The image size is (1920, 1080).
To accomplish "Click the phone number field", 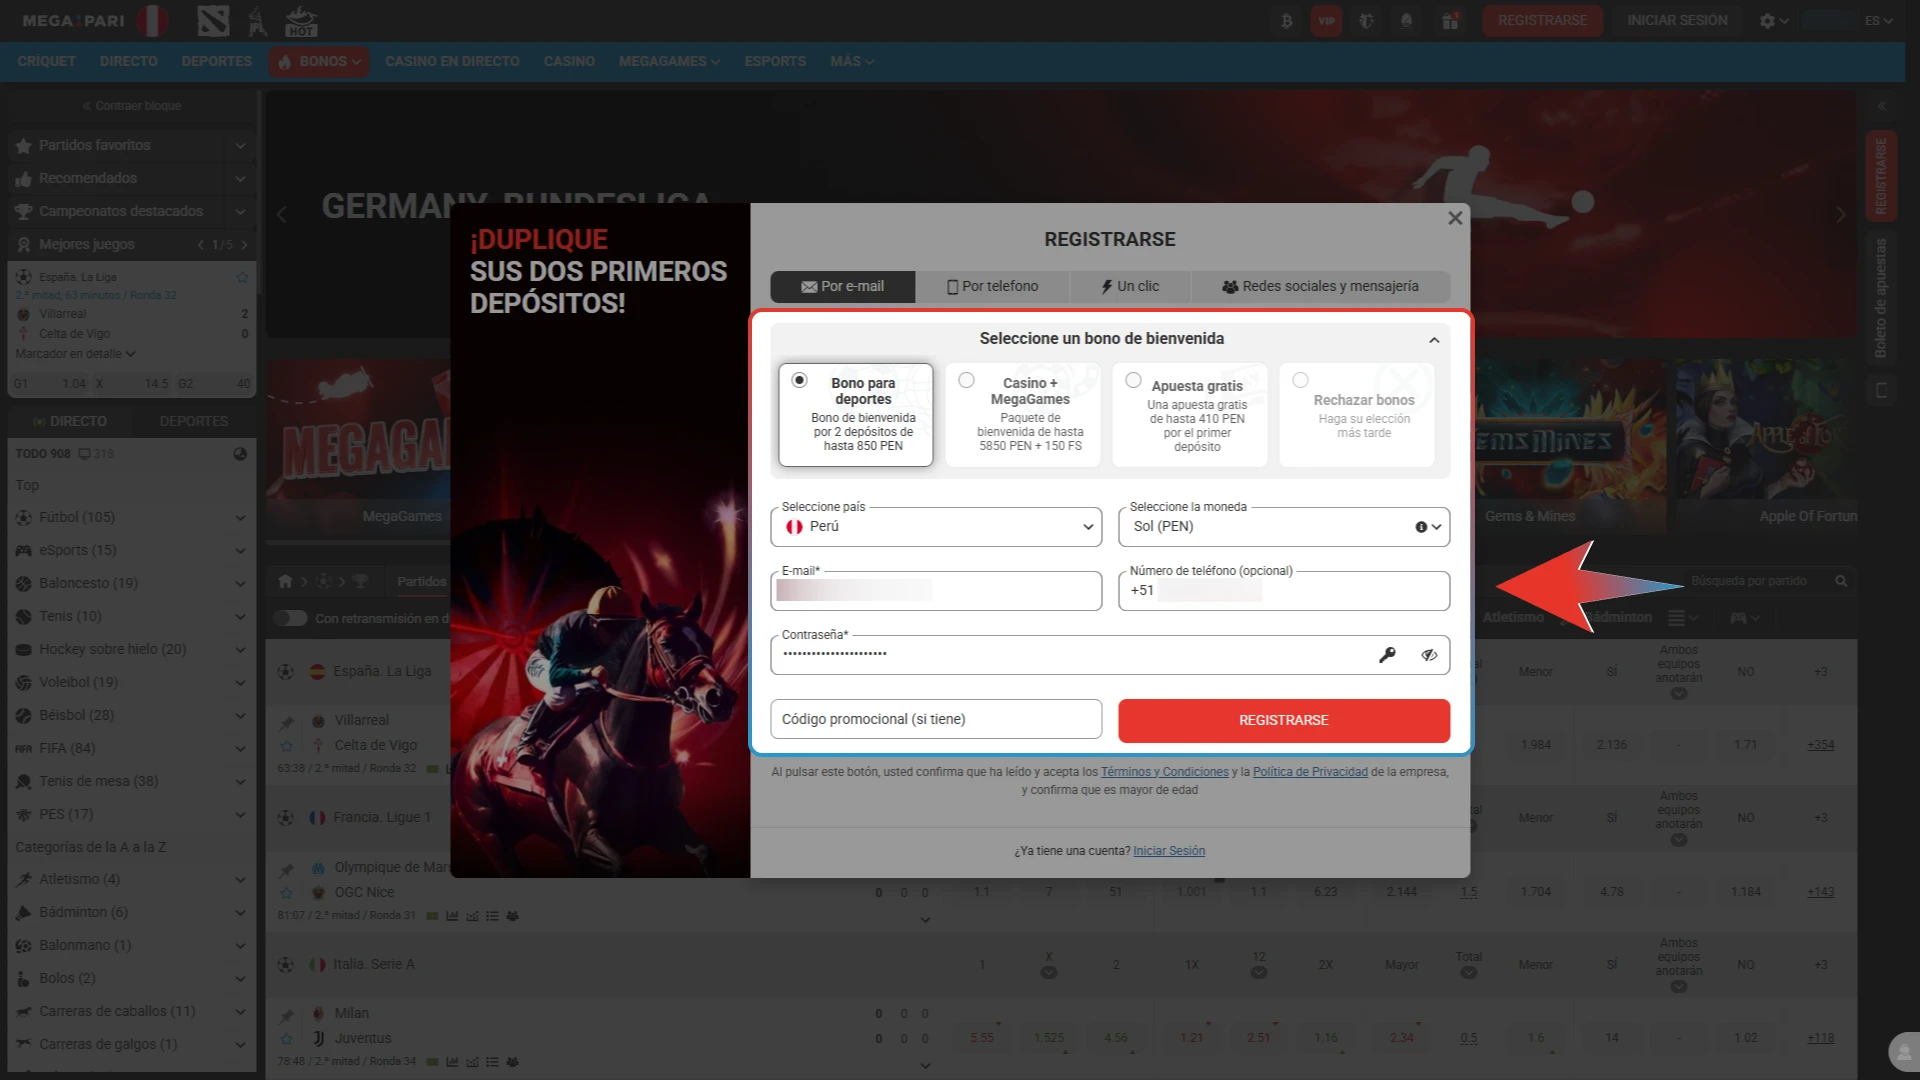I will point(1284,591).
